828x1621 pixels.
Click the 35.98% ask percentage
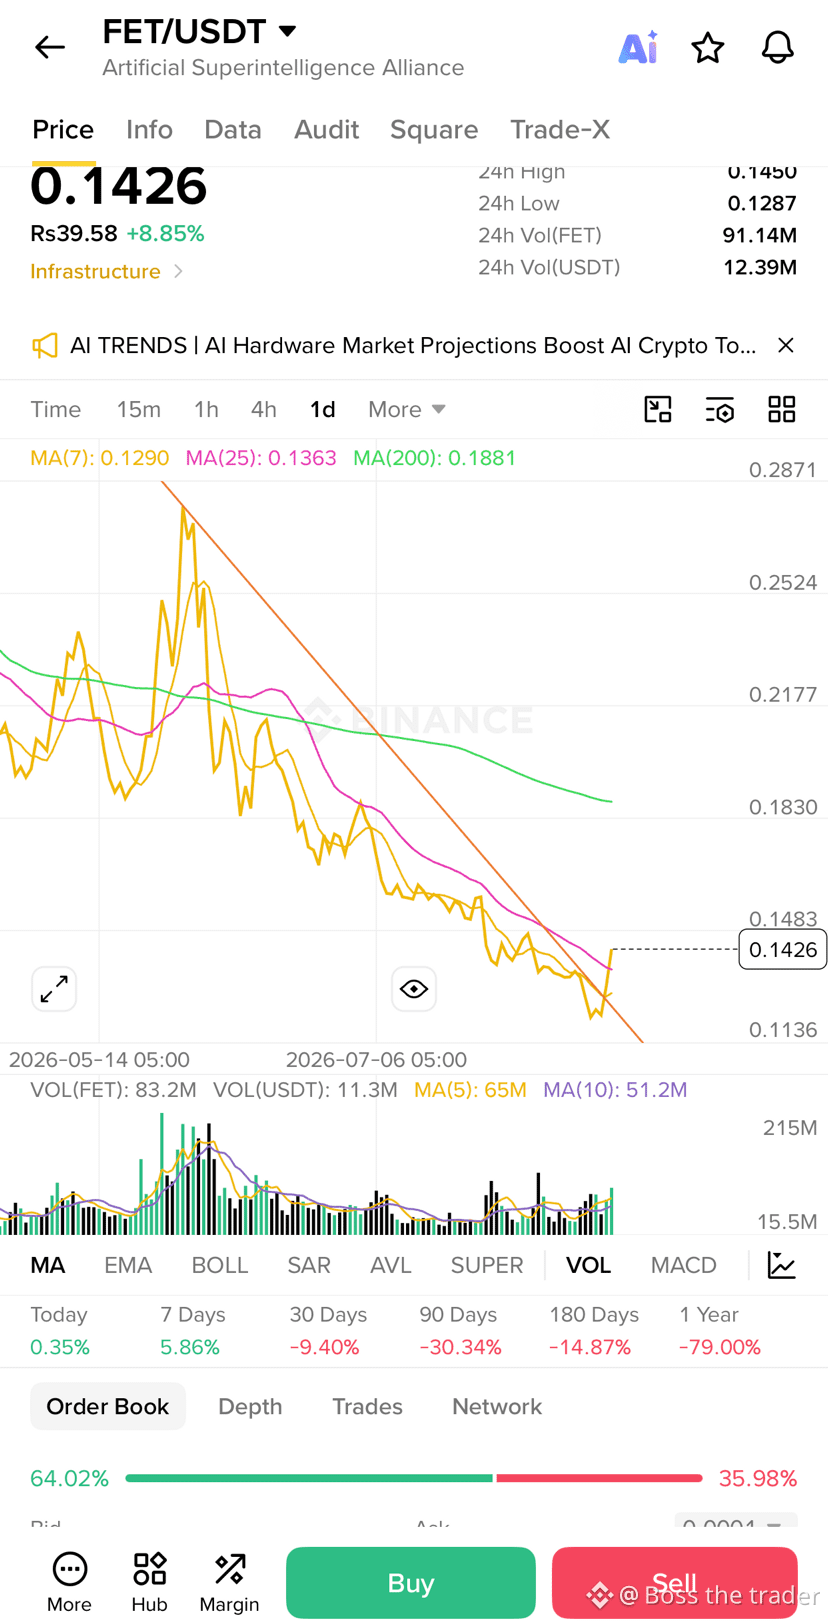[758, 1479]
